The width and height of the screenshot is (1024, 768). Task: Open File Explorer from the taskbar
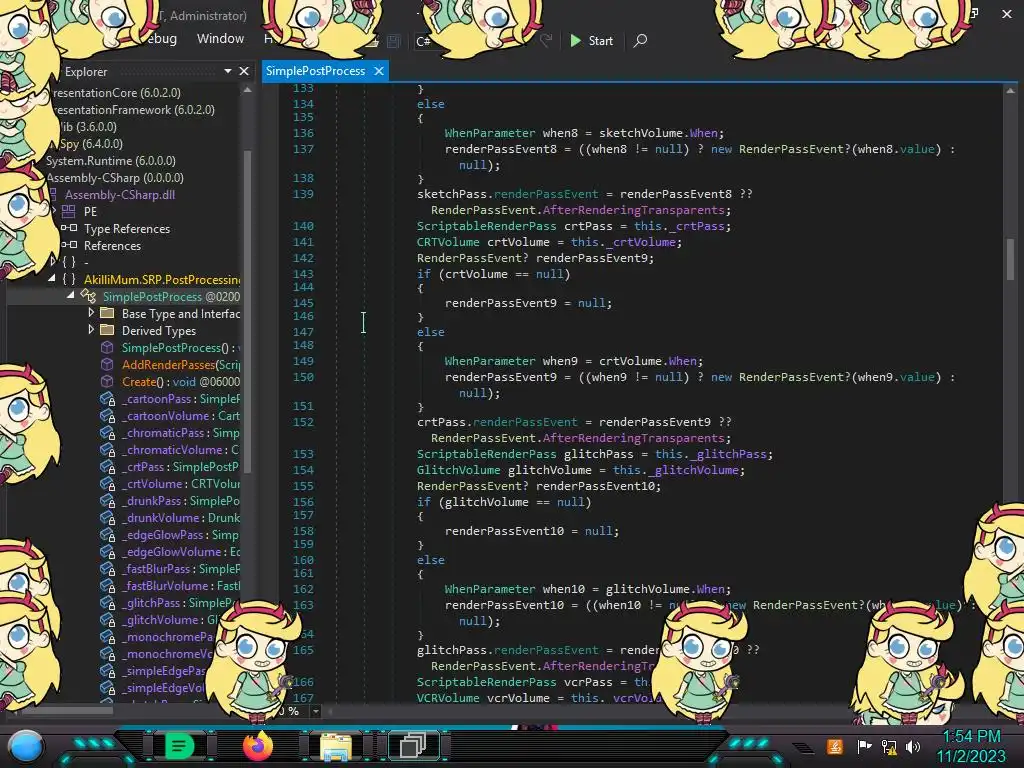(336, 746)
